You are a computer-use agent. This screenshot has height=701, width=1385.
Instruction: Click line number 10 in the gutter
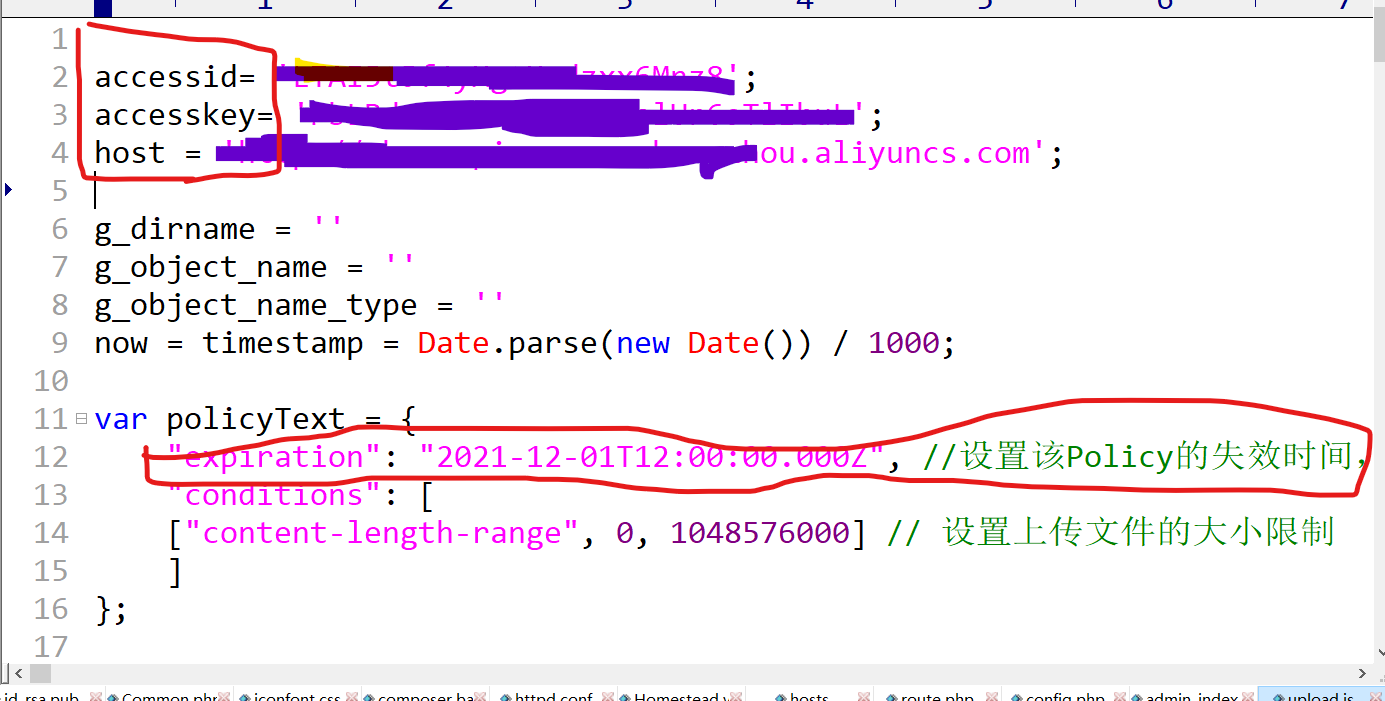tap(51, 381)
